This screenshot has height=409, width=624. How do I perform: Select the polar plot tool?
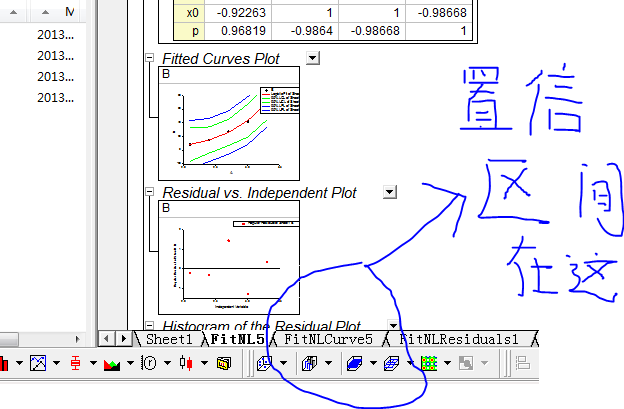point(149,363)
